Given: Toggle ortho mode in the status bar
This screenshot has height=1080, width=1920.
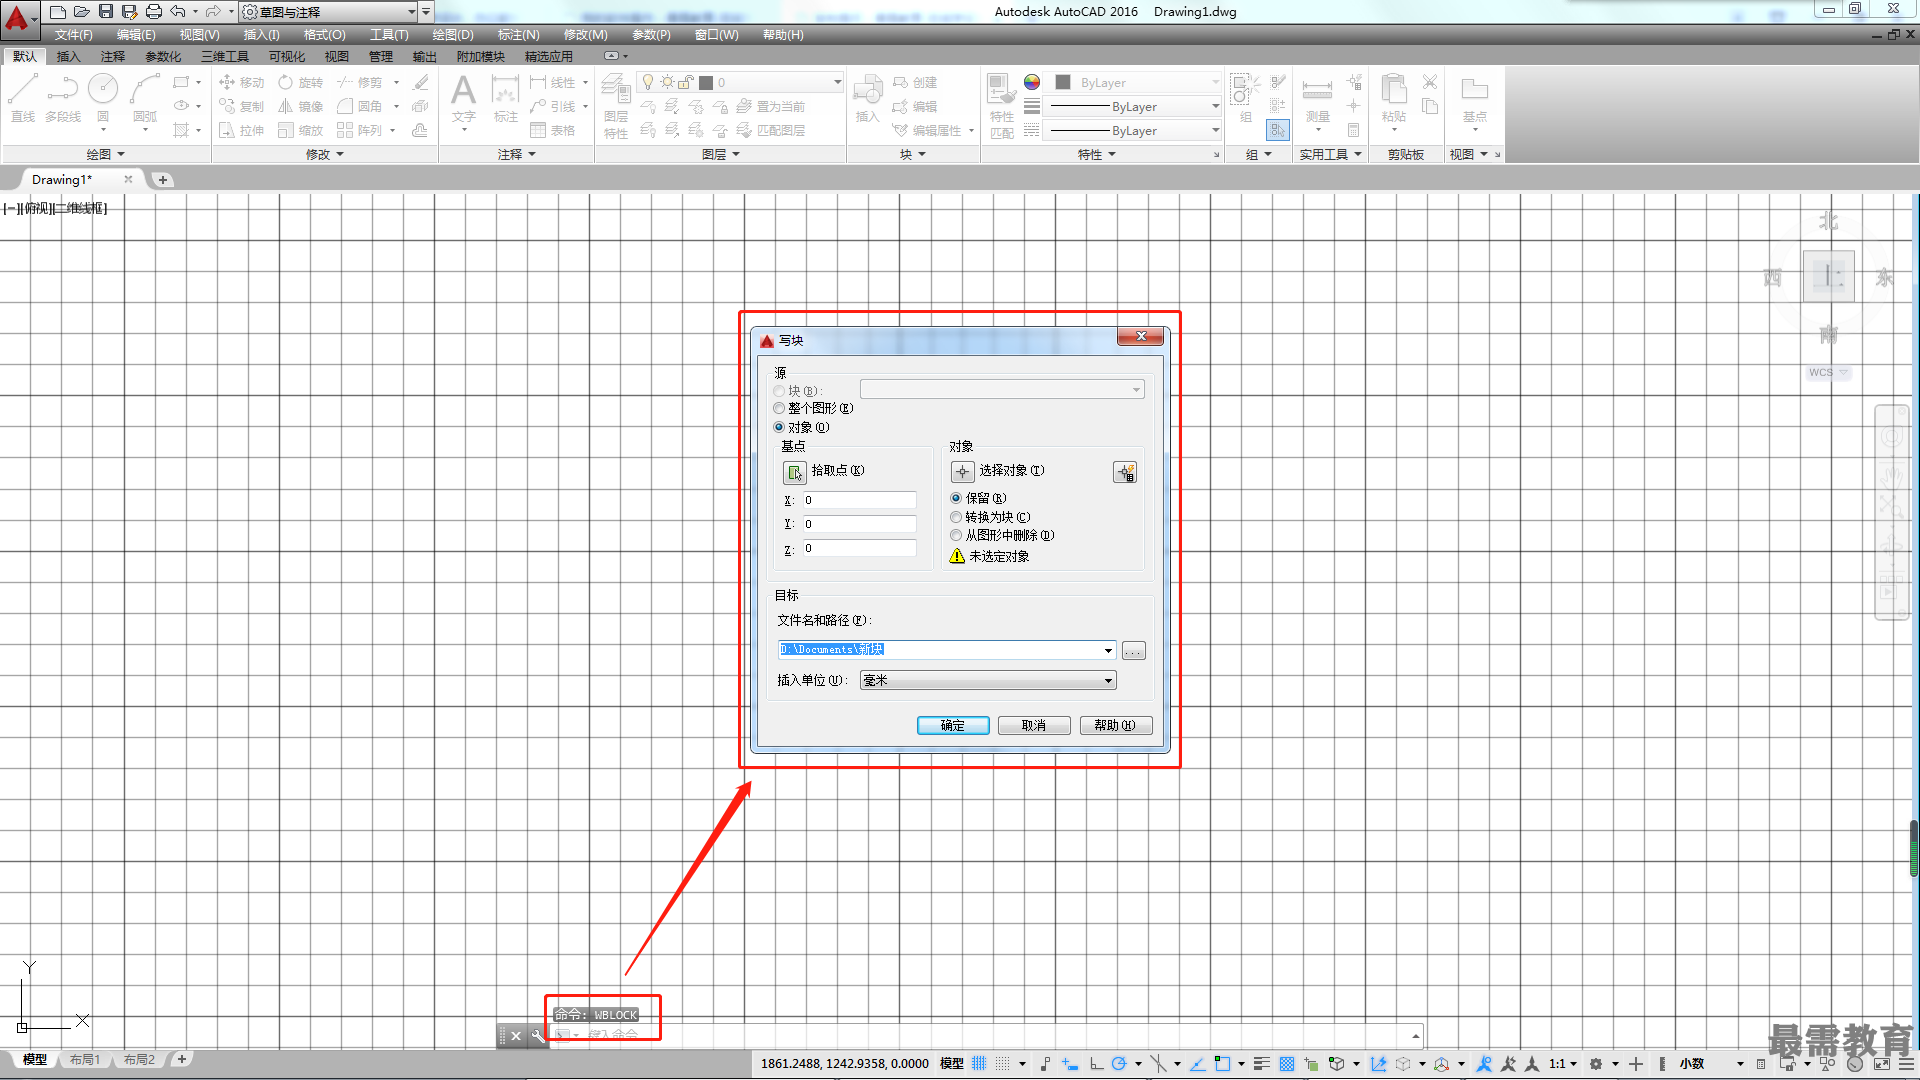Looking at the screenshot, I should [1097, 1064].
